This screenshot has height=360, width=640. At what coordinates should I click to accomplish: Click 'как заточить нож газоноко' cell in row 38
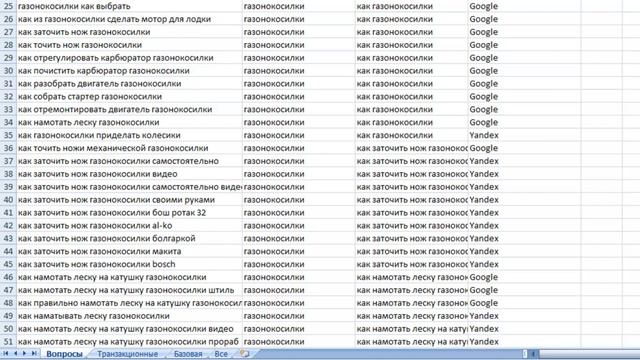tap(411, 174)
